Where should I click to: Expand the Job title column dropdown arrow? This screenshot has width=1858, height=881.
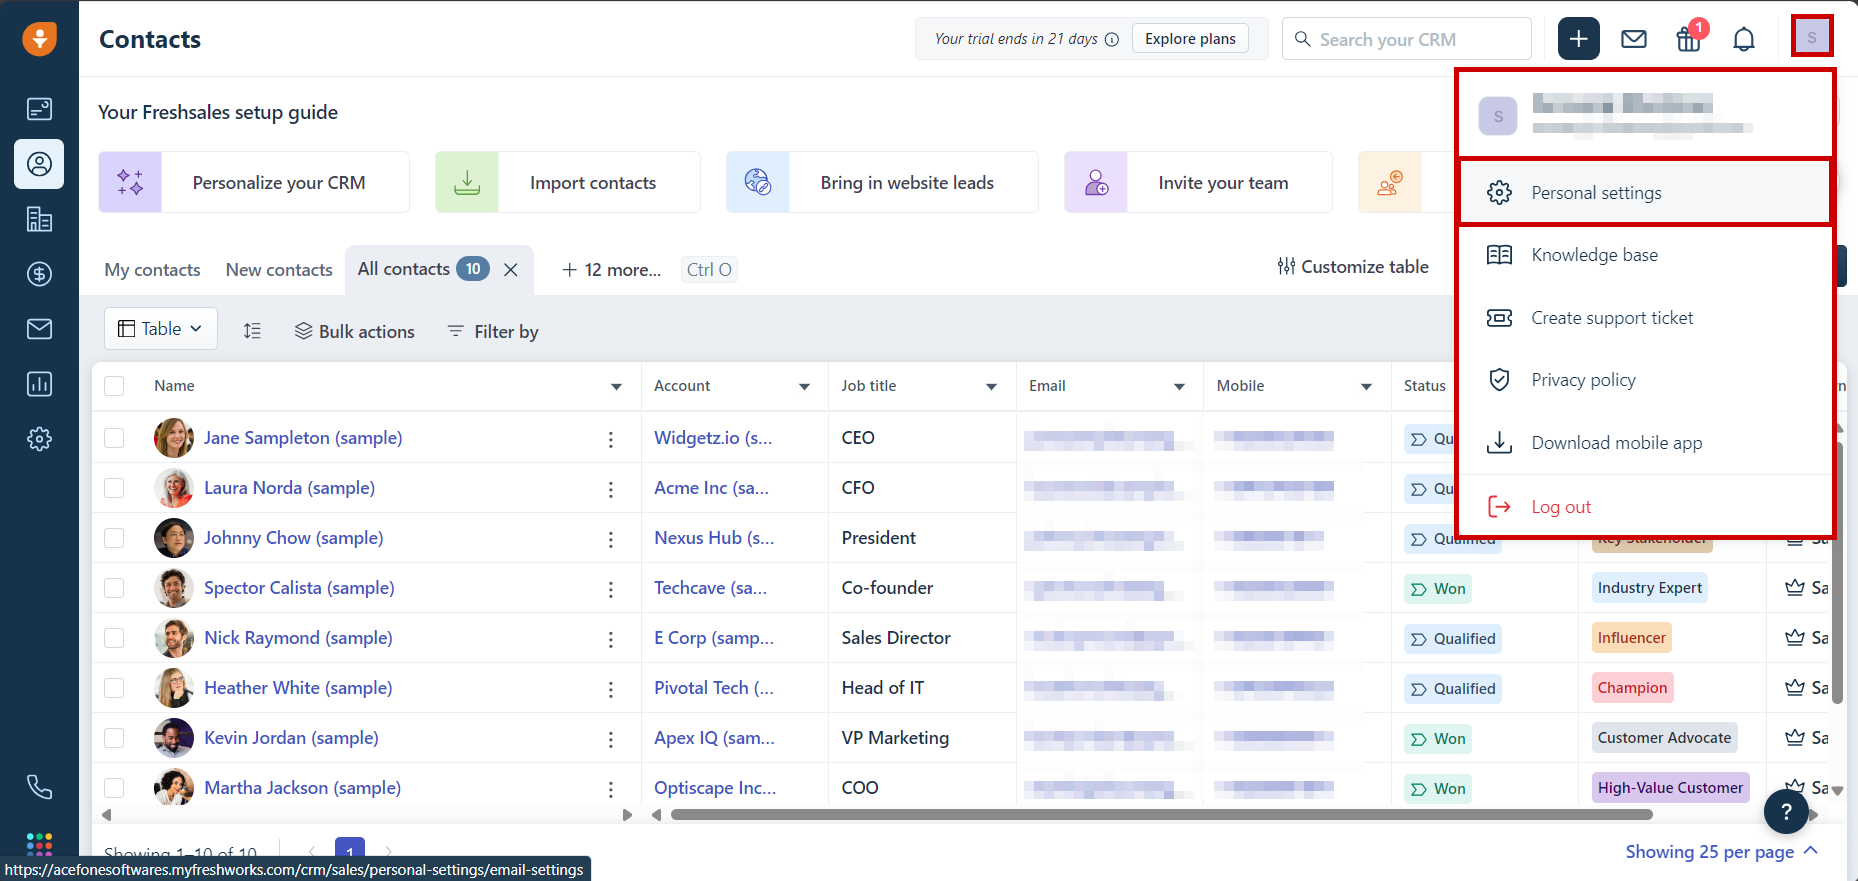click(991, 387)
